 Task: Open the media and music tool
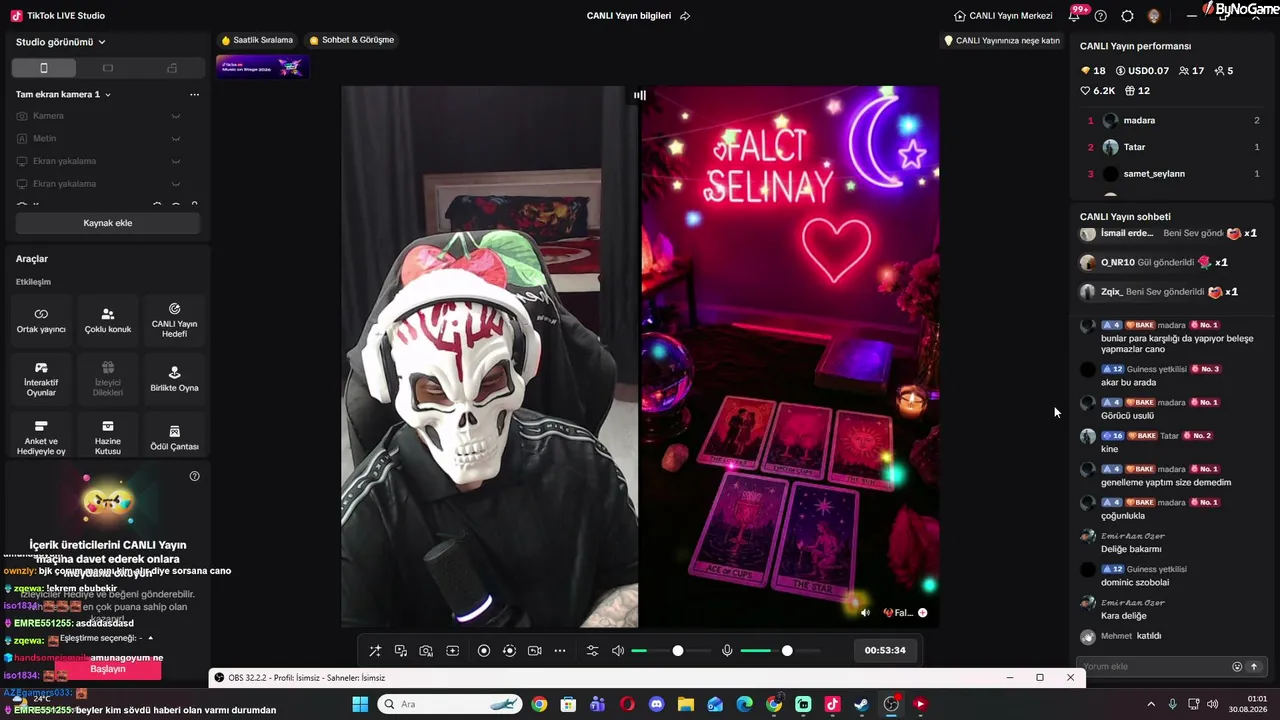click(401, 651)
